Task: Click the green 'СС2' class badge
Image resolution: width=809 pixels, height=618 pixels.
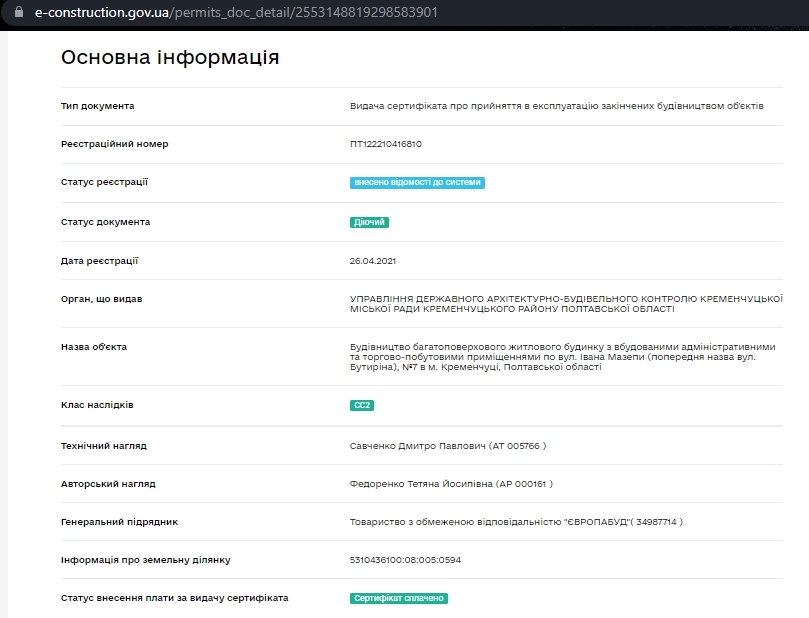Action: tap(362, 405)
